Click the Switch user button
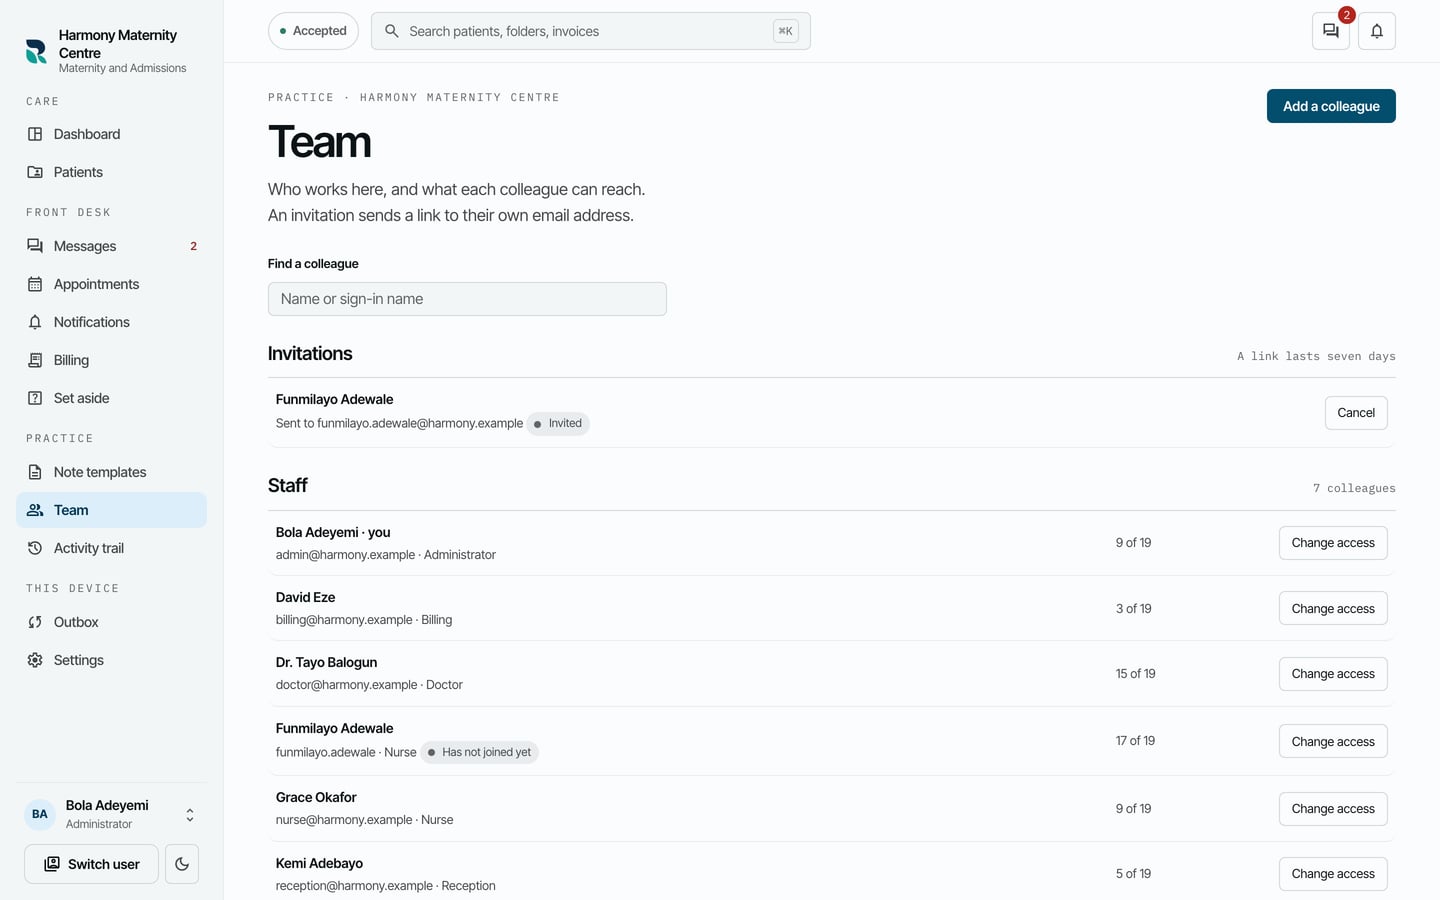 91,864
